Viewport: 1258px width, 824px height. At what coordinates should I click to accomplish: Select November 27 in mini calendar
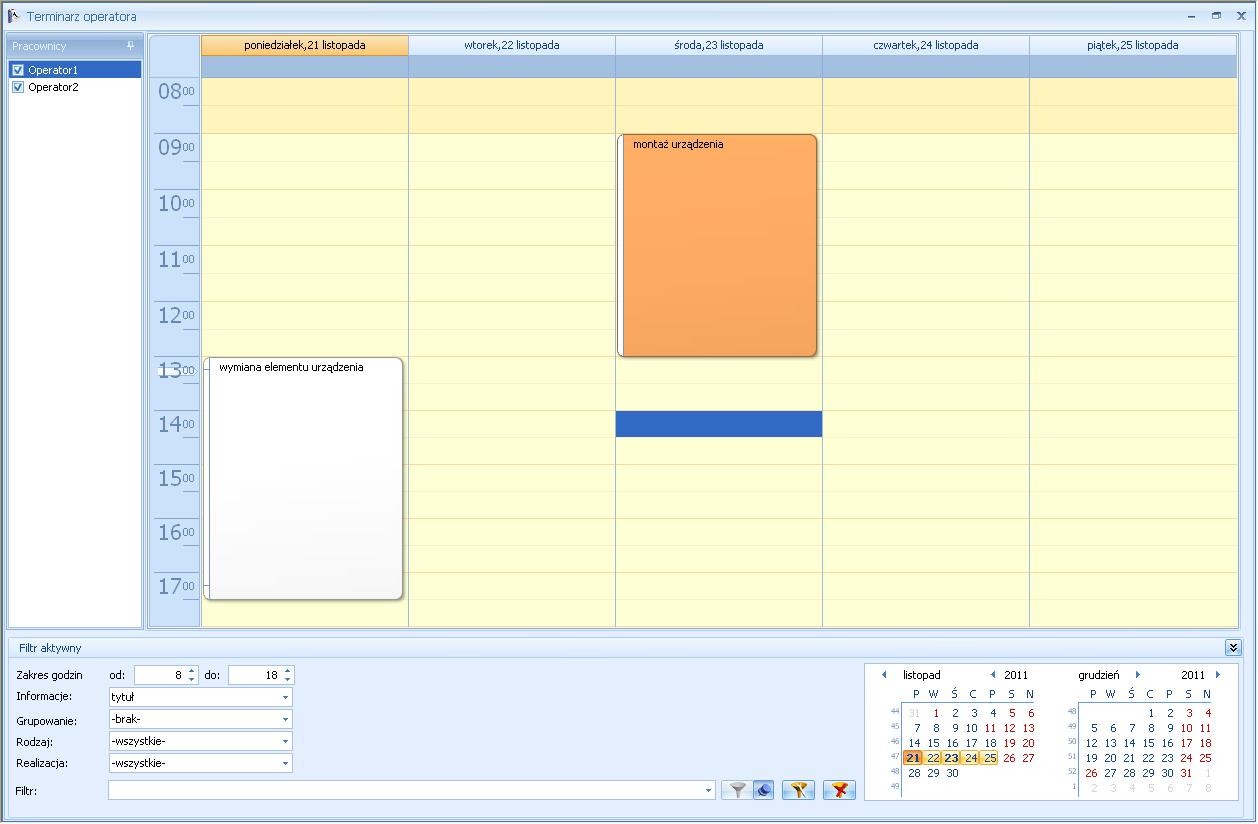1028,758
